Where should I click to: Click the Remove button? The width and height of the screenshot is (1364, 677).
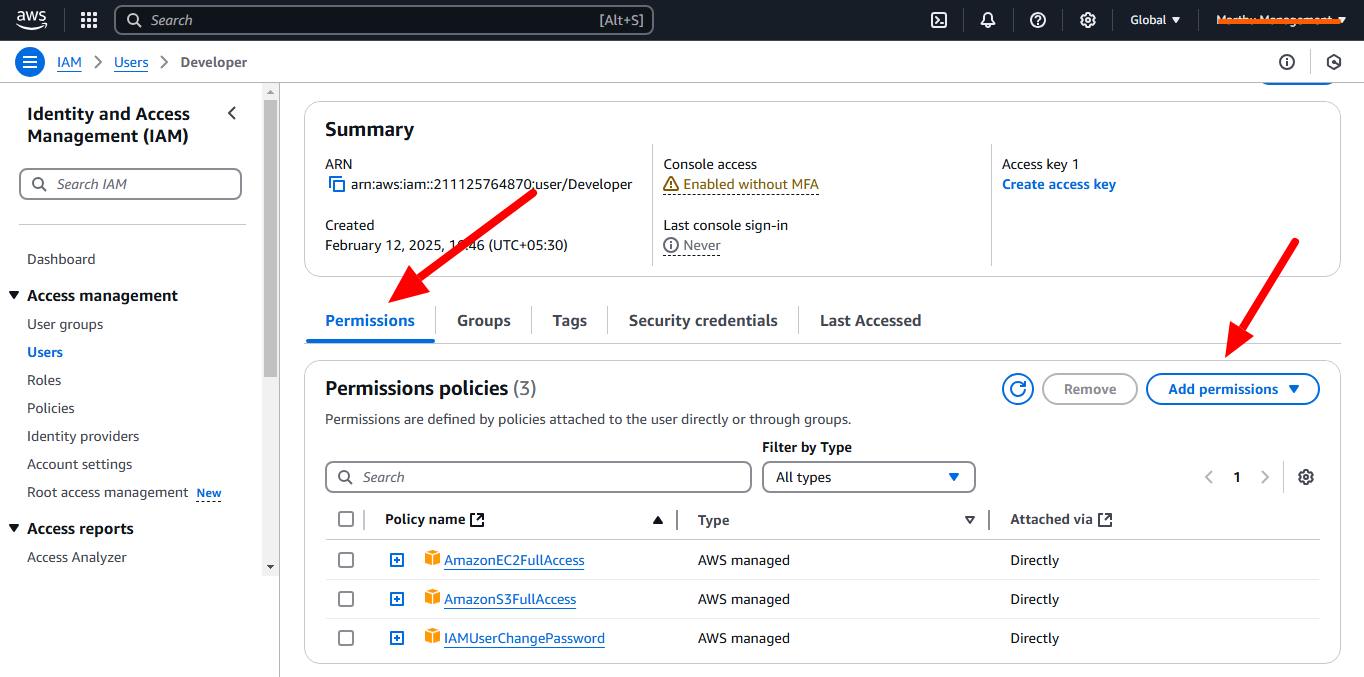[1090, 389]
